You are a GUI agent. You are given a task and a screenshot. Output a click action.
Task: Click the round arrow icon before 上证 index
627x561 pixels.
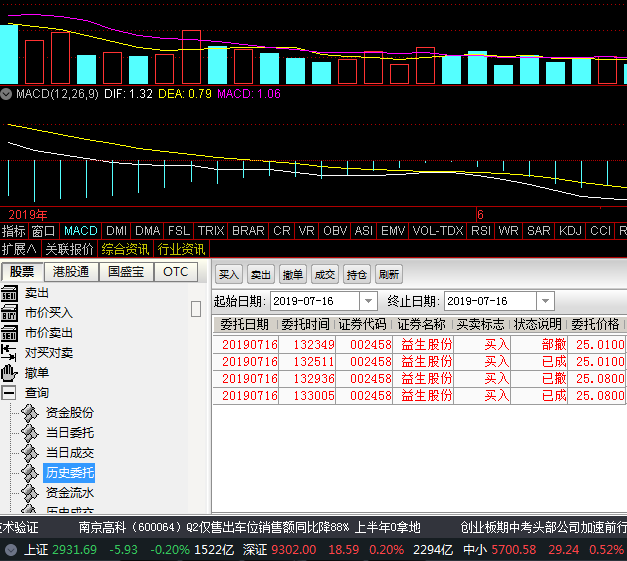[11, 550]
